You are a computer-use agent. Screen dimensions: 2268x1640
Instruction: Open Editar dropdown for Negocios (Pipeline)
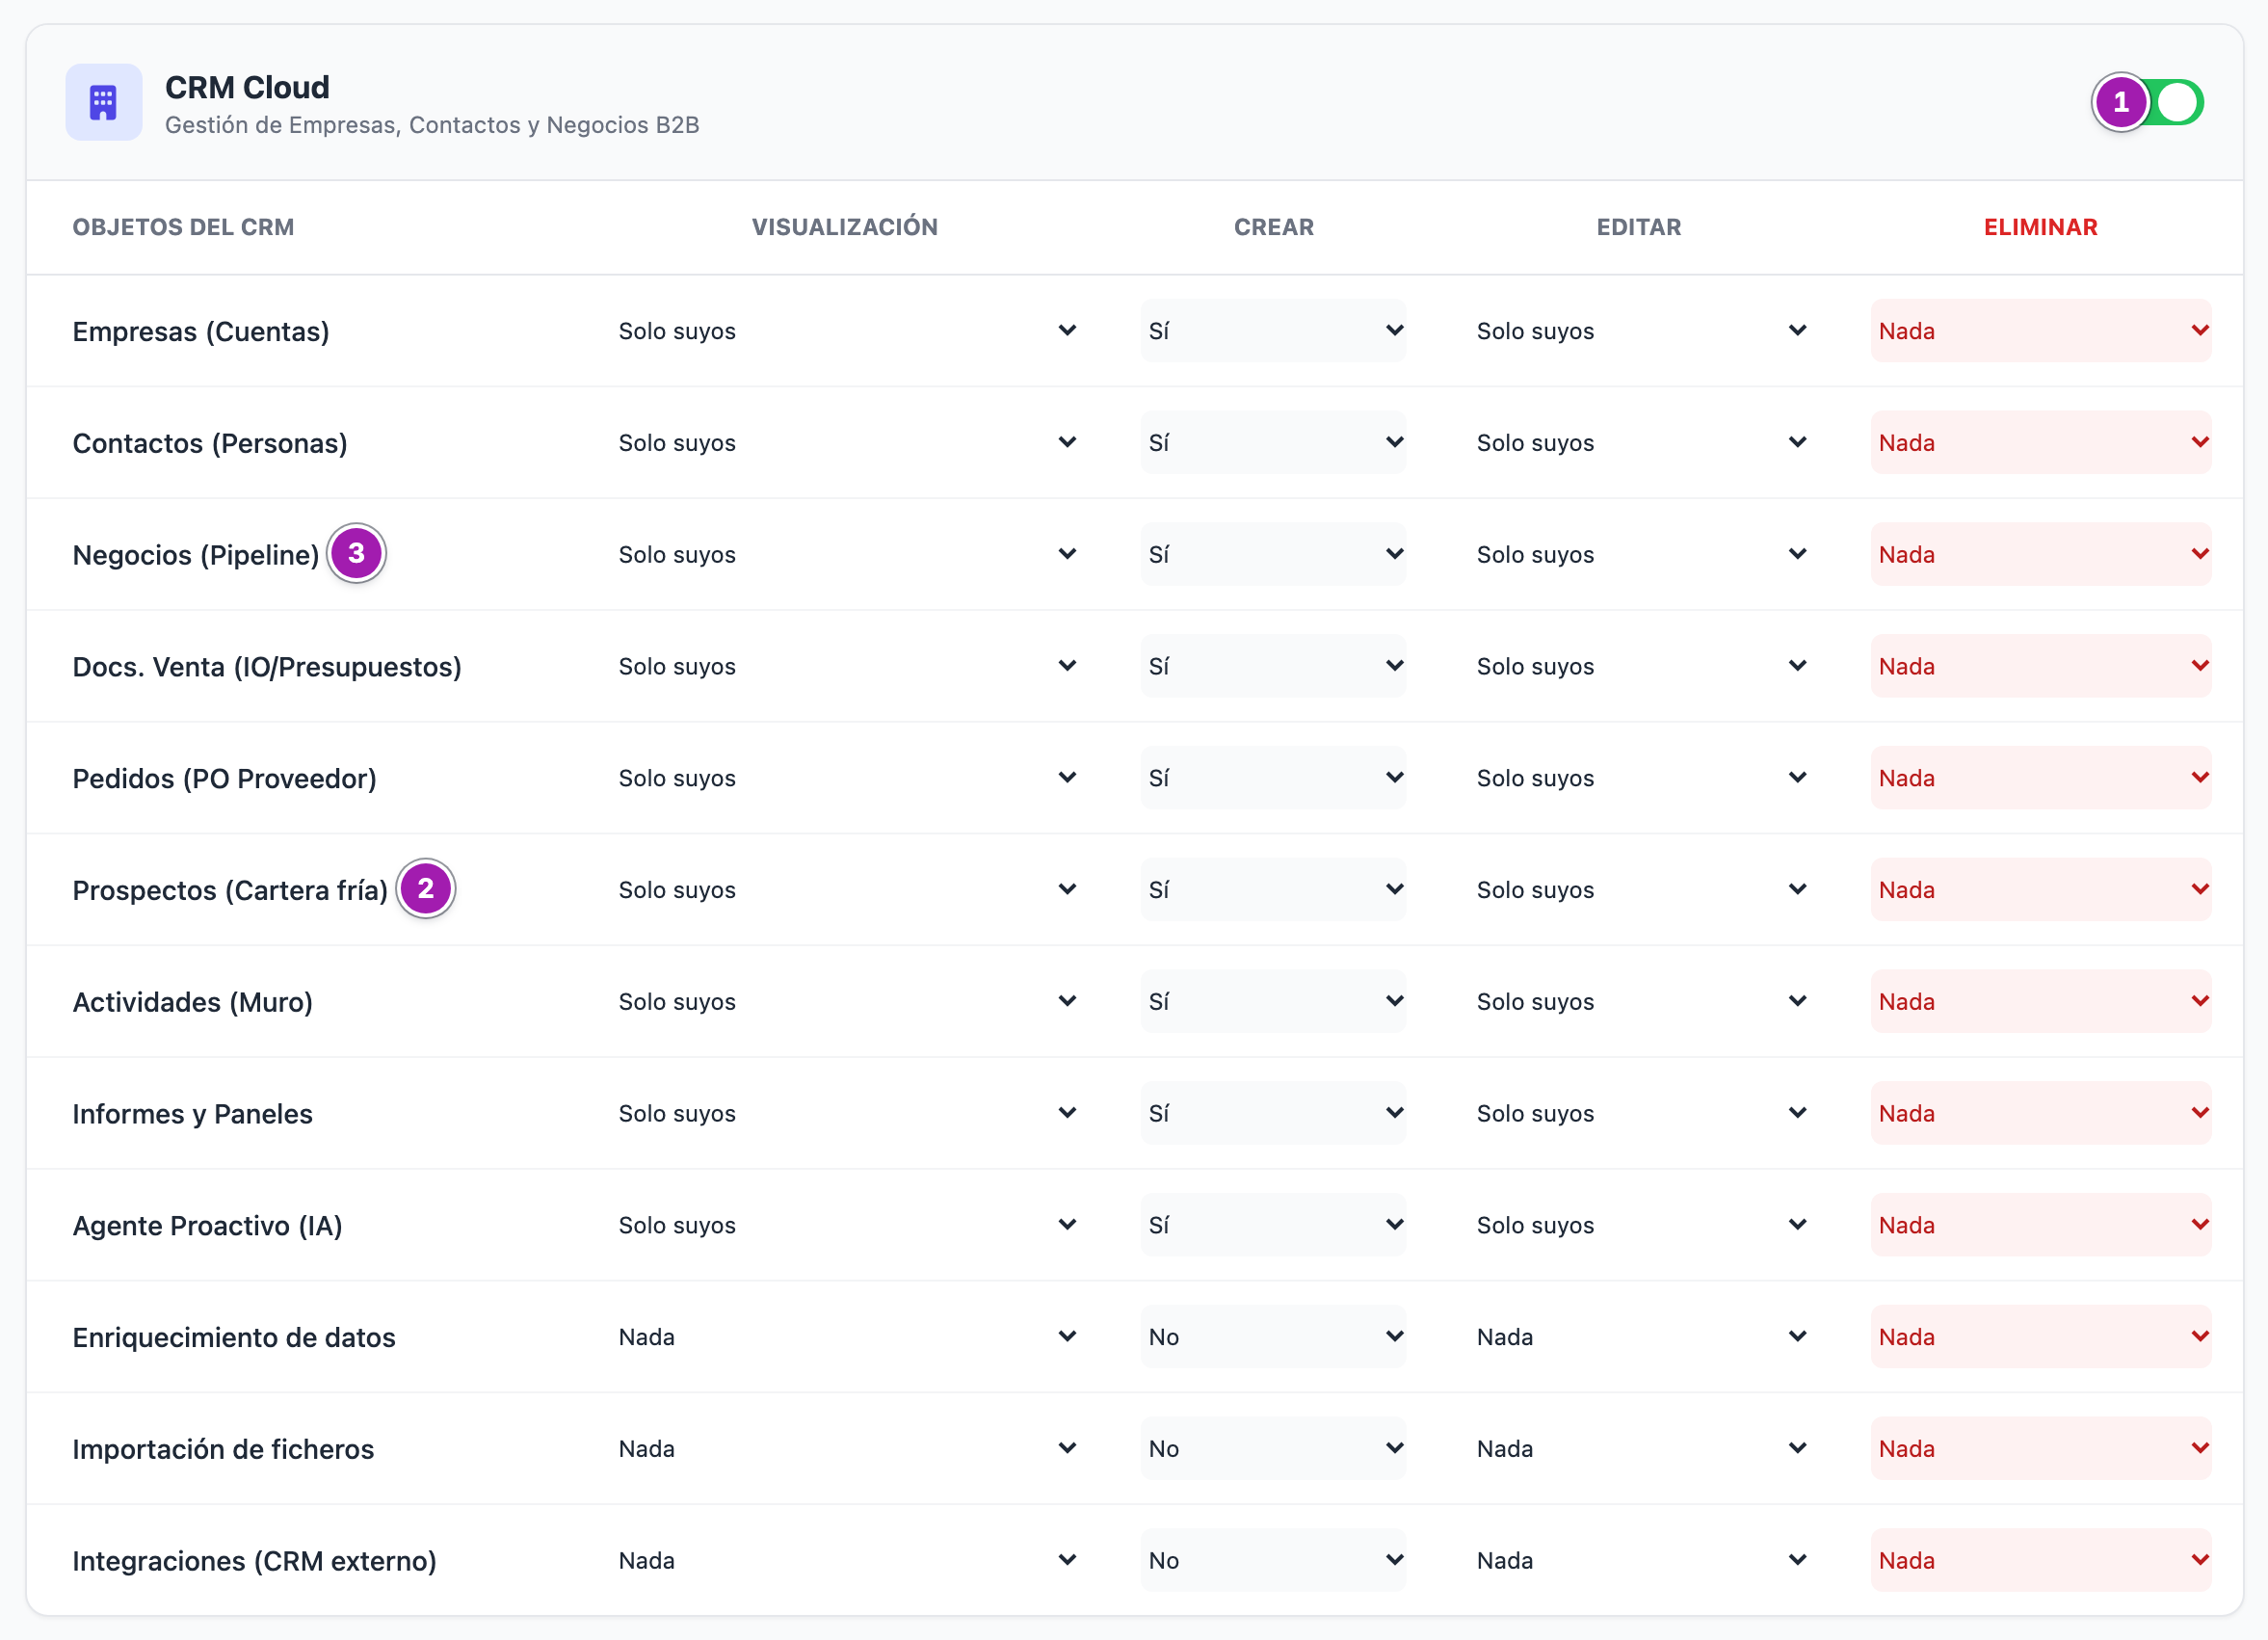pyautogui.click(x=1640, y=555)
